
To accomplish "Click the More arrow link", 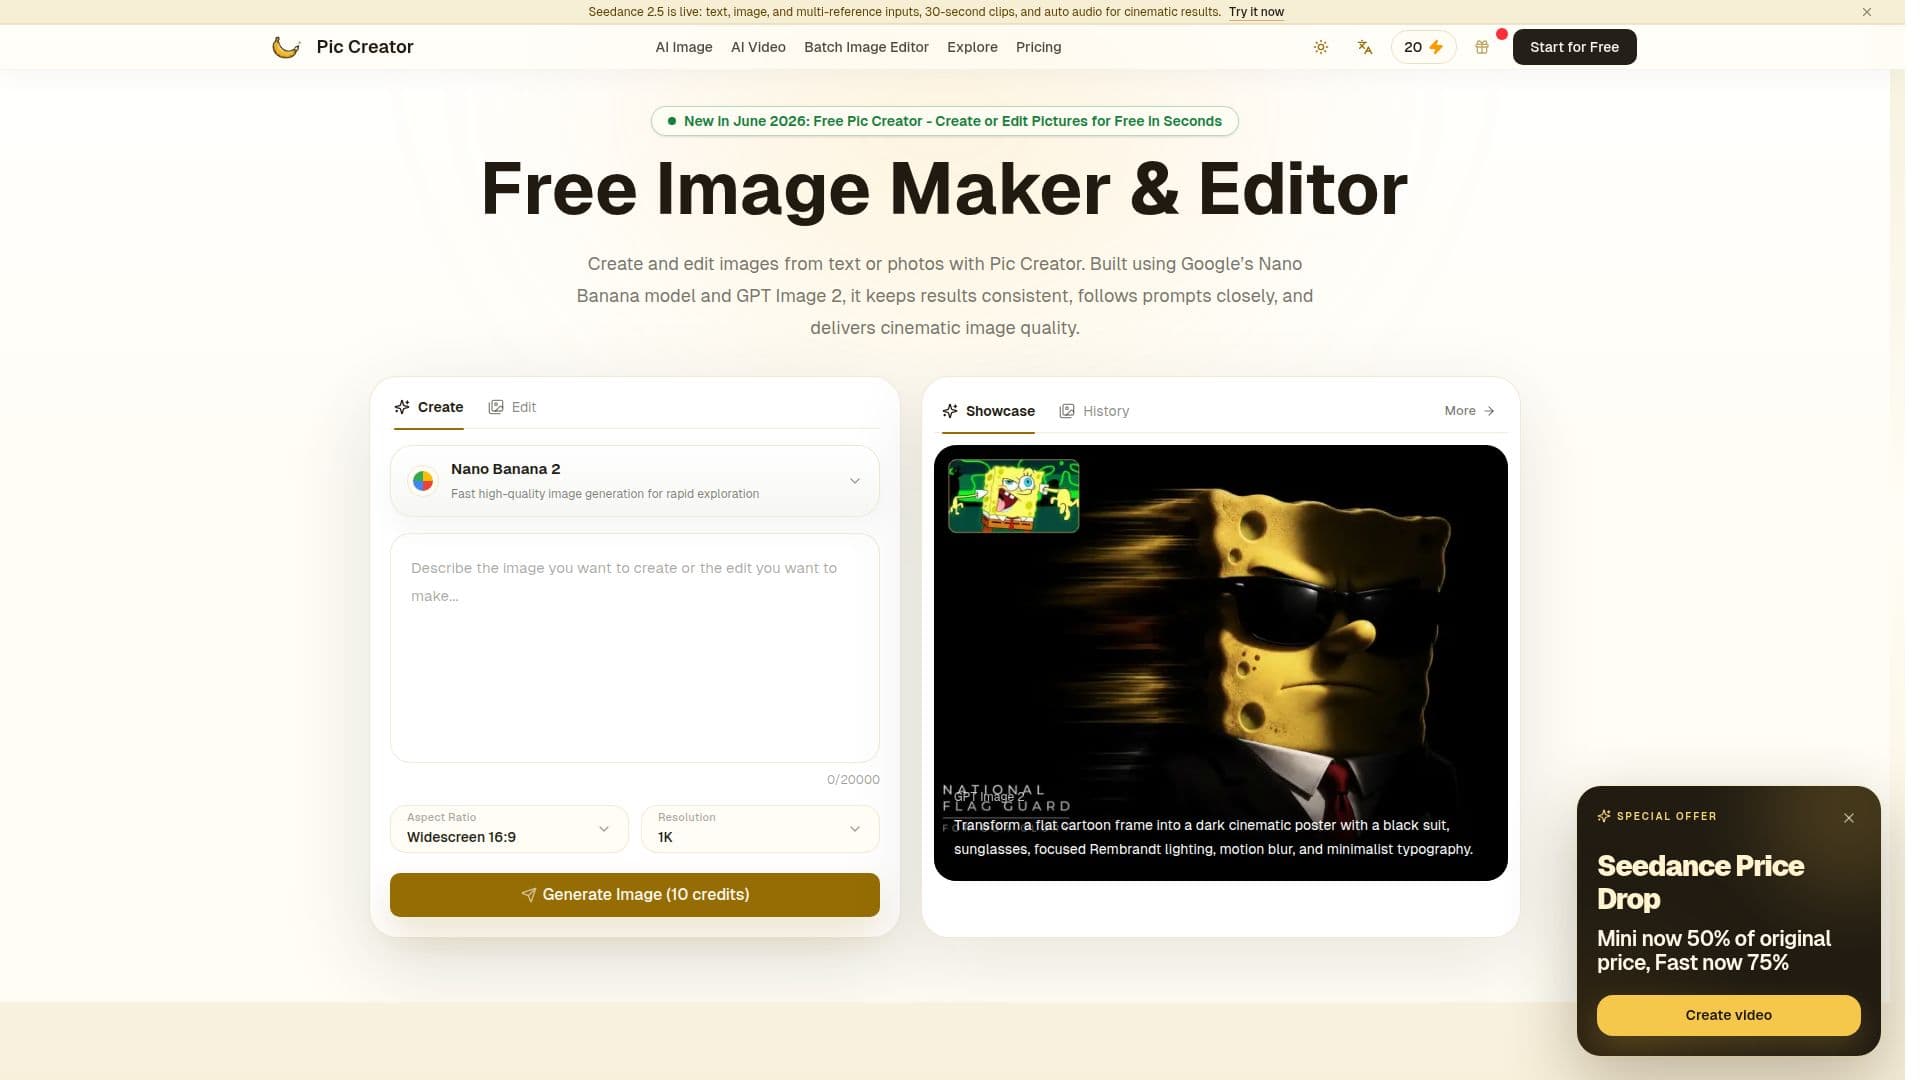I will pyautogui.click(x=1470, y=411).
